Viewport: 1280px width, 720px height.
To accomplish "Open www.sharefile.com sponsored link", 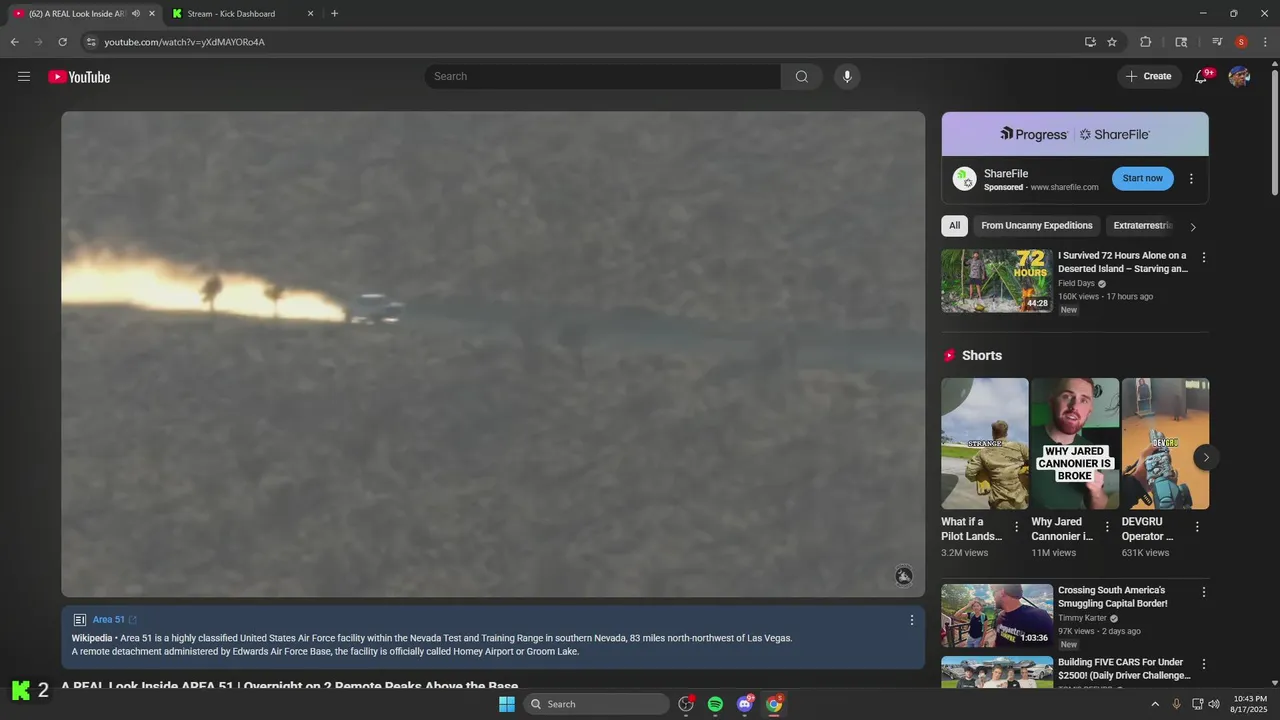I will click(x=1064, y=187).
